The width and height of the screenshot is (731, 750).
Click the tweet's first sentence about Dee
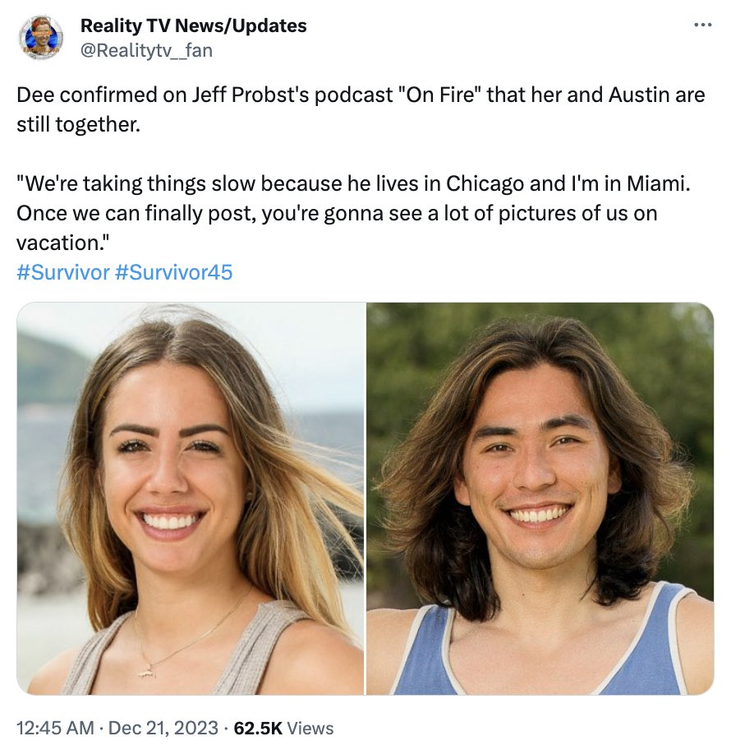(x=361, y=110)
